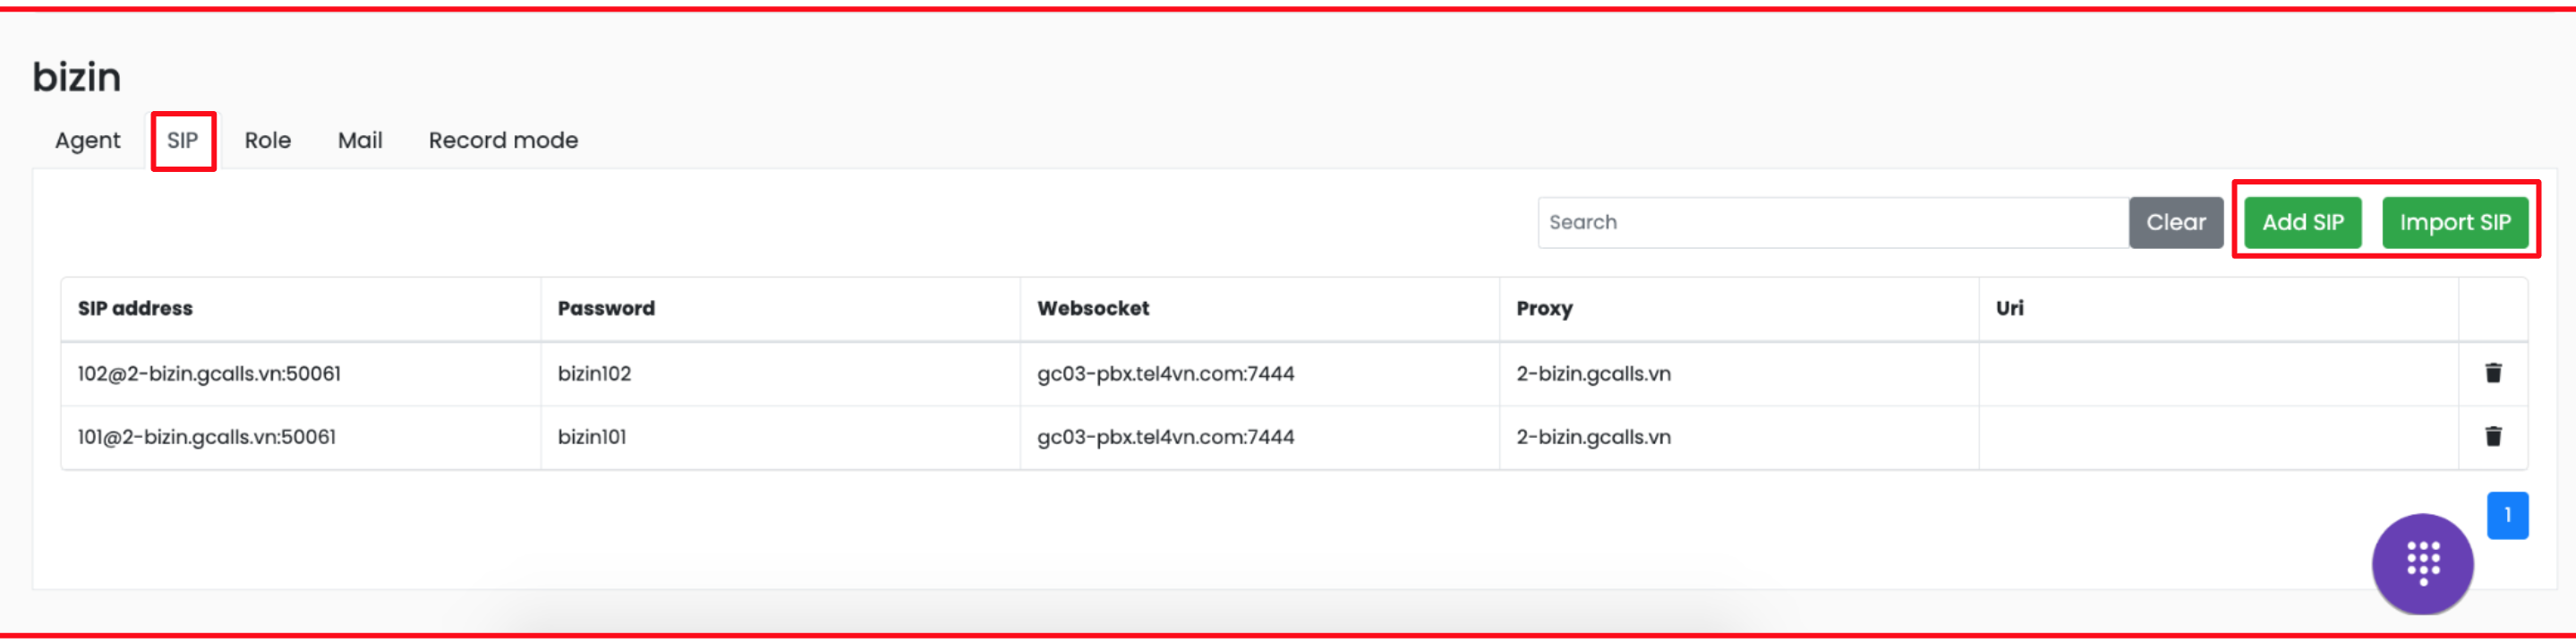Select the 101@2-bizin.gcalls.vn:50061 address cell
2576x643 pixels.
[207, 437]
